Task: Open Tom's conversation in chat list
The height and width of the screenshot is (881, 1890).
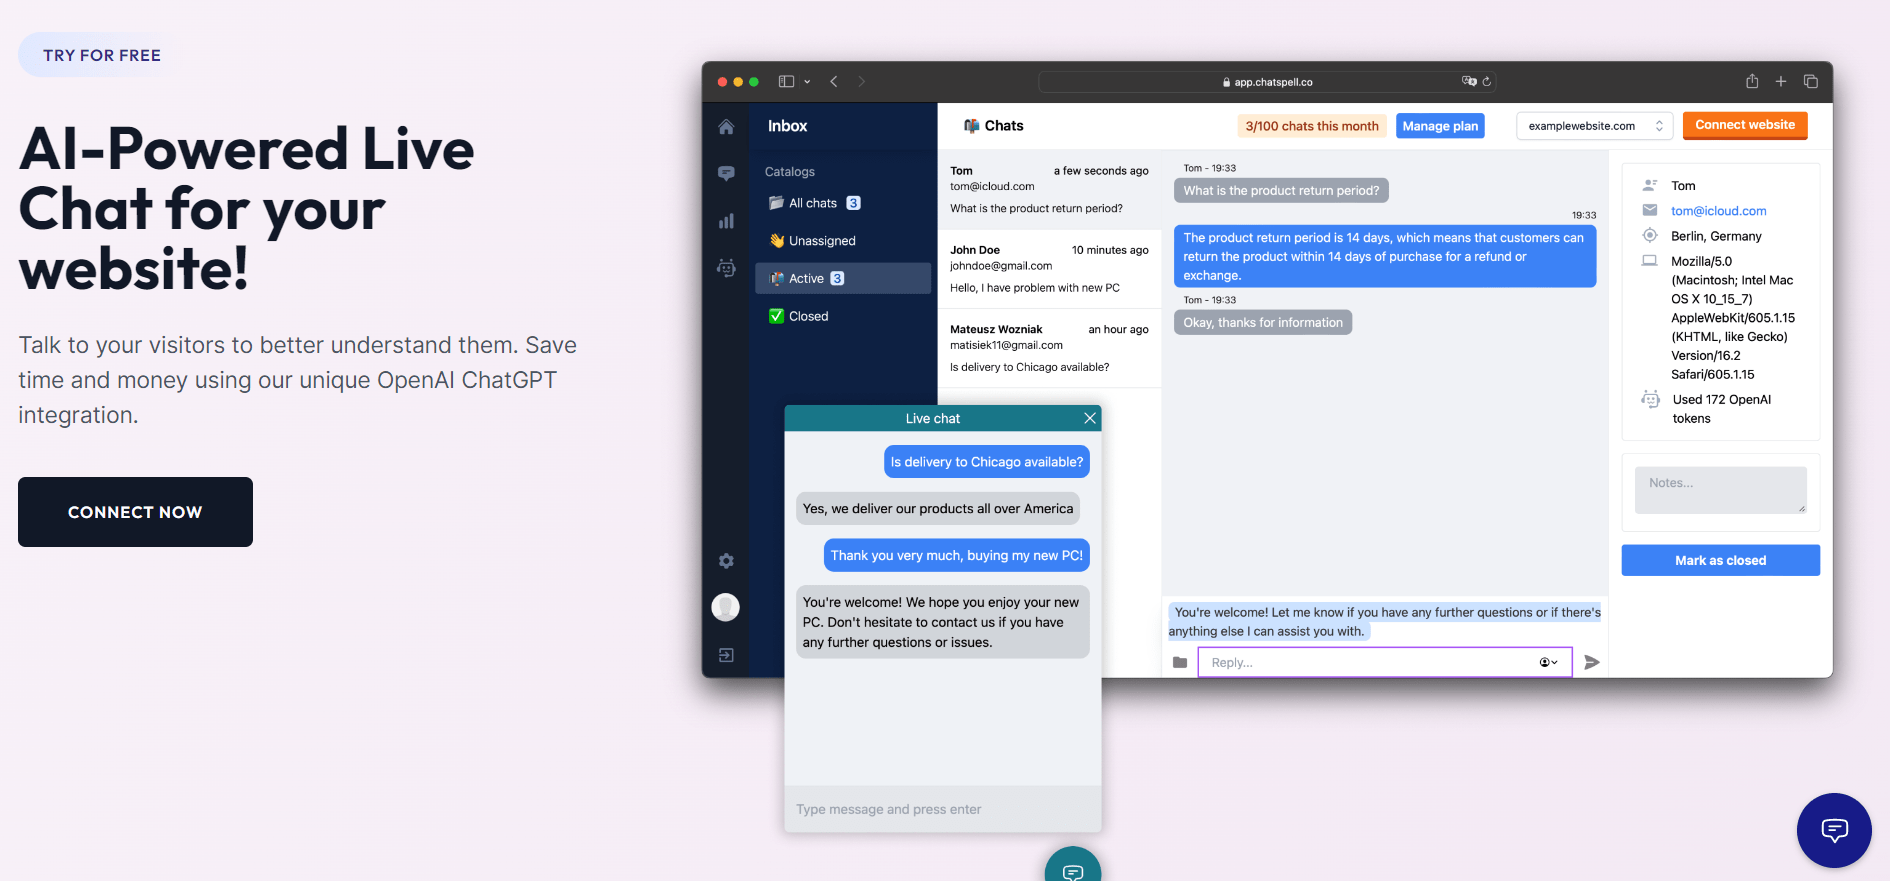Action: tap(1049, 190)
